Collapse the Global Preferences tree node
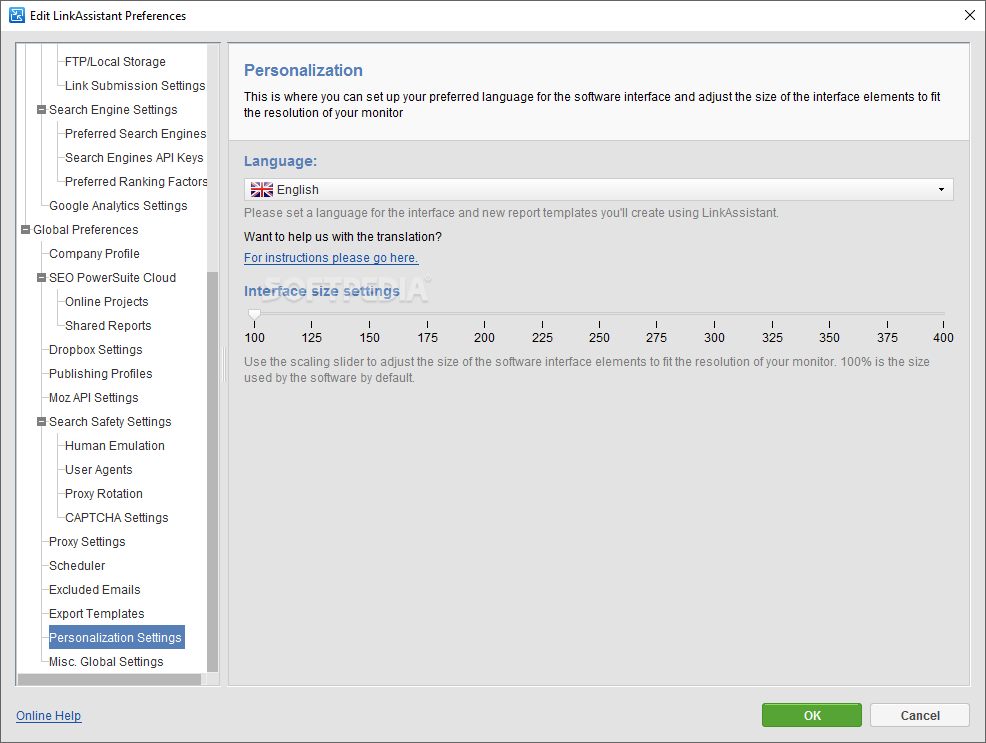Image resolution: width=986 pixels, height=743 pixels. pyautogui.click(x=25, y=230)
